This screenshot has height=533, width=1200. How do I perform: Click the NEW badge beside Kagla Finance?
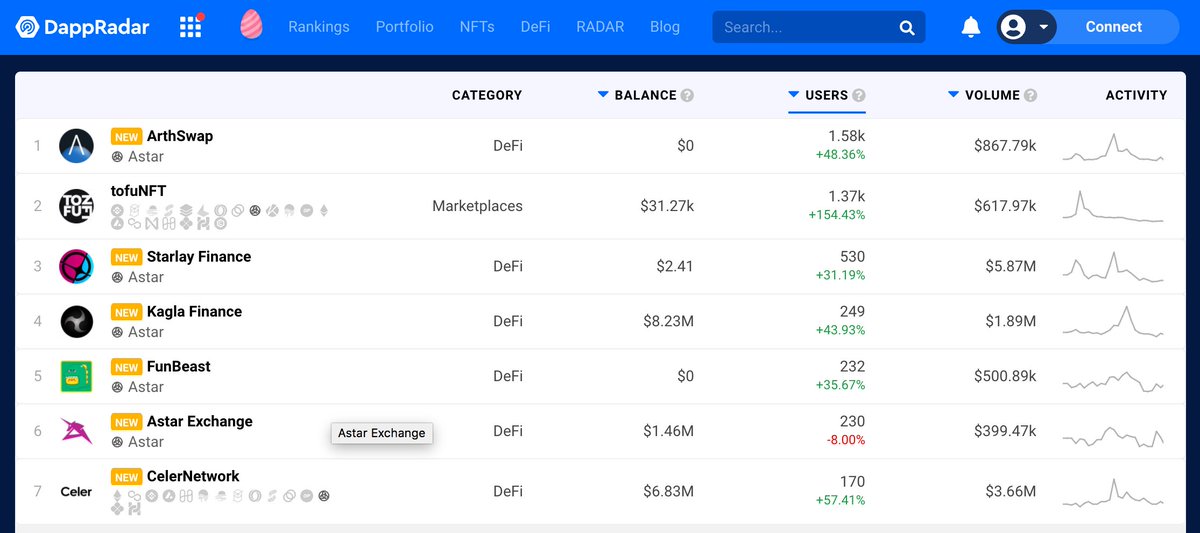point(126,312)
